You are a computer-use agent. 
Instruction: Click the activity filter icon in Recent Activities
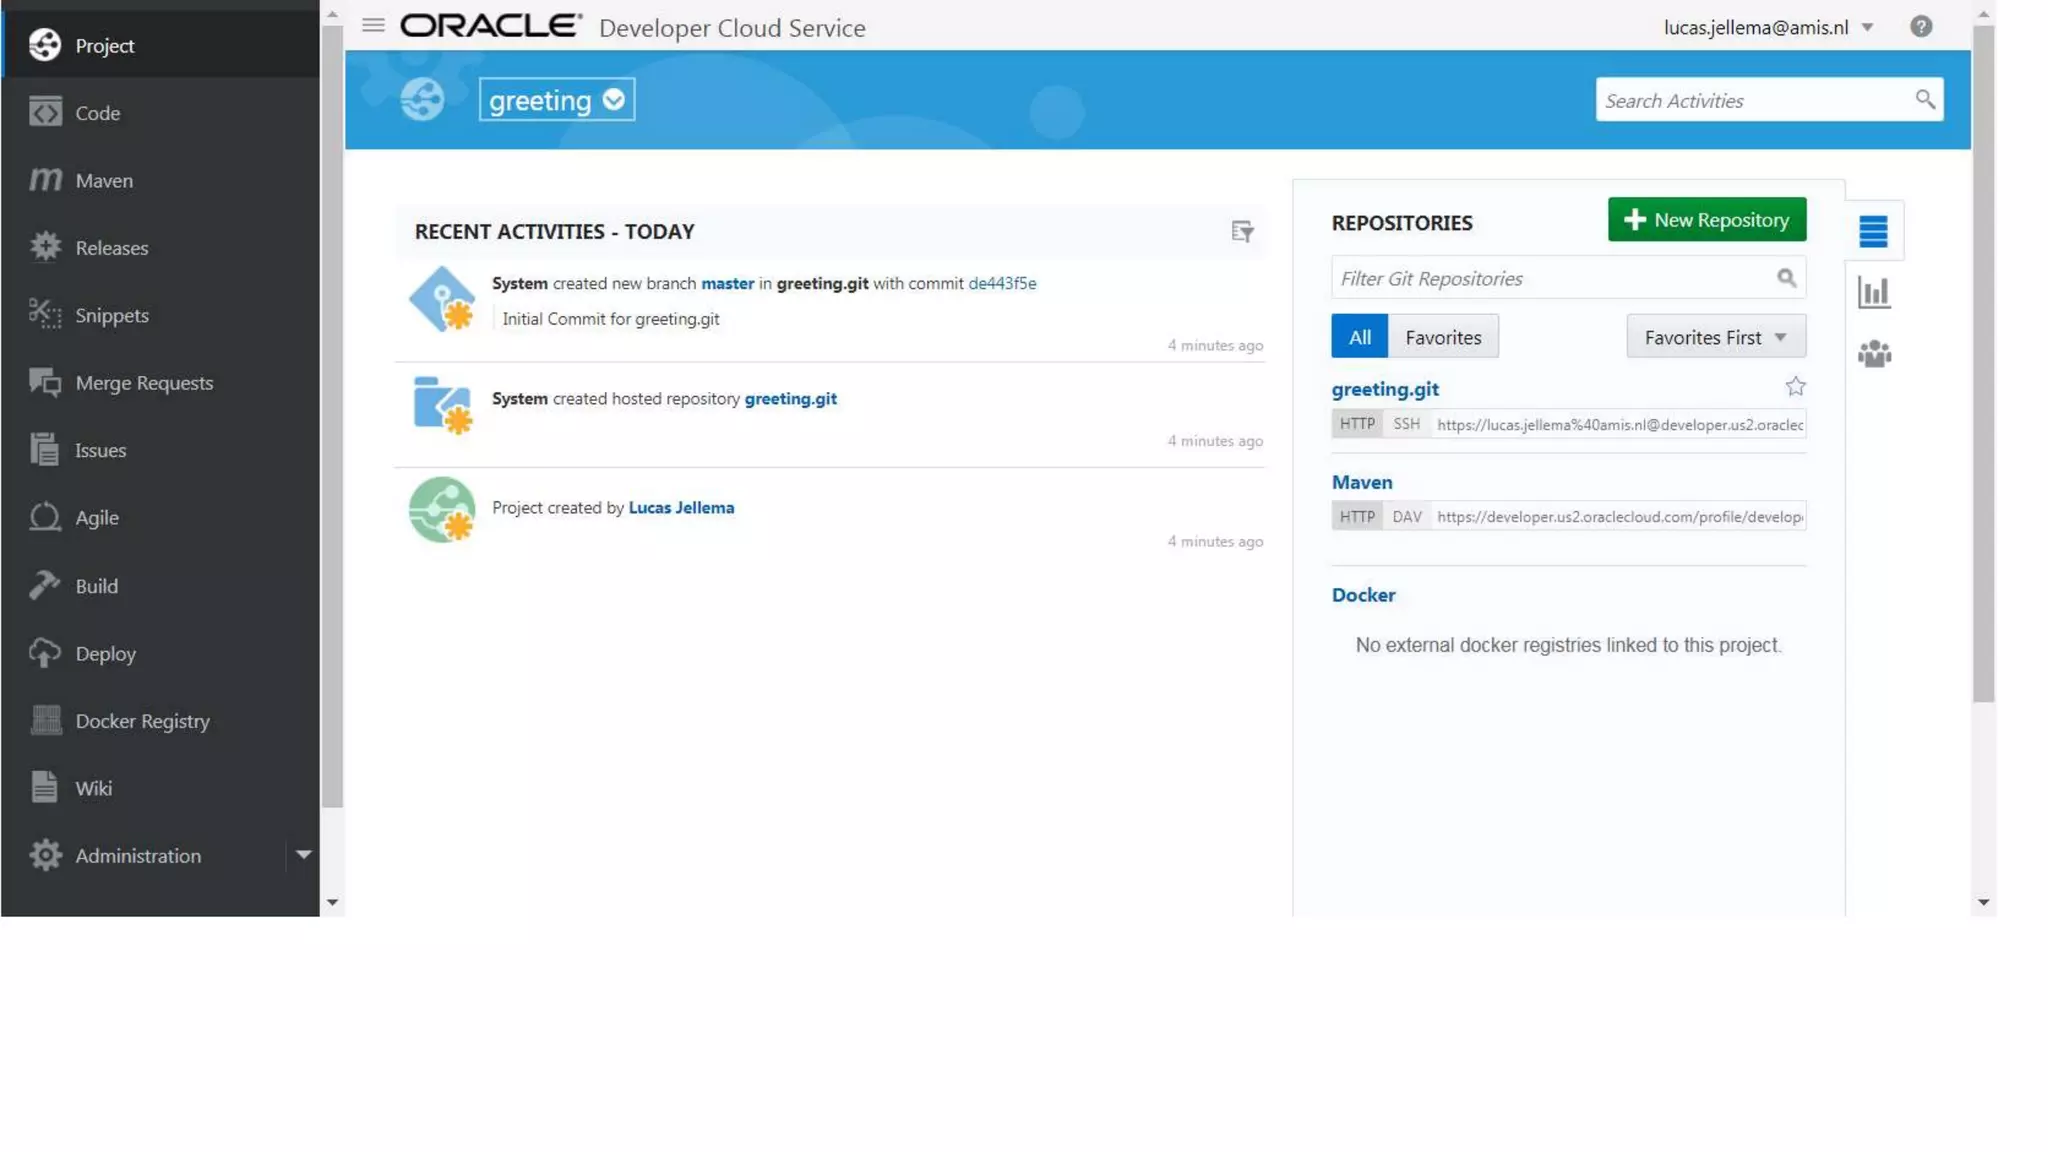1241,232
